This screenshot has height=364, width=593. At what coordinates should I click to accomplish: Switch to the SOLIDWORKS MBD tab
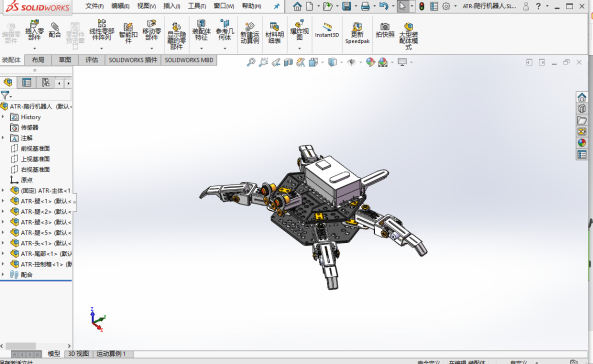click(189, 60)
